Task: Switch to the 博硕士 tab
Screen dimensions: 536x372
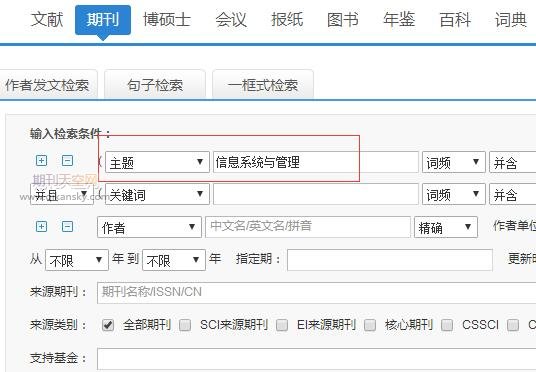Action: pyautogui.click(x=167, y=19)
